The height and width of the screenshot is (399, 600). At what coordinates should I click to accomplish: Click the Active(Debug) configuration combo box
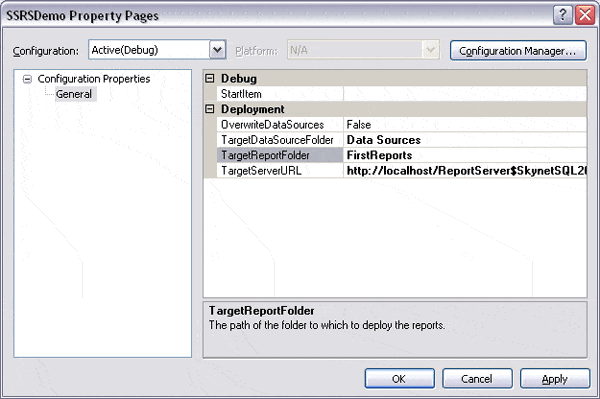(157, 50)
